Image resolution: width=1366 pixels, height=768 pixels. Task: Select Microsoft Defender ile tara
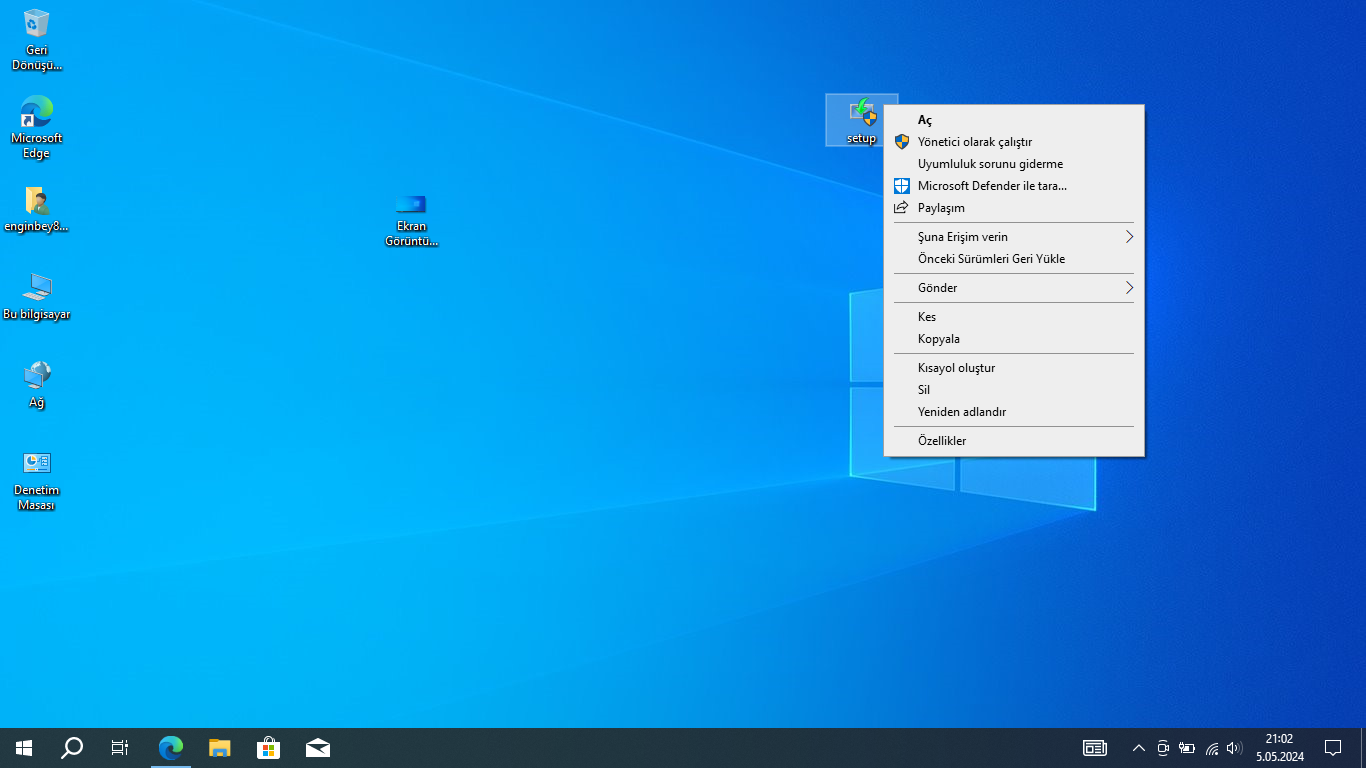[x=1014, y=186]
